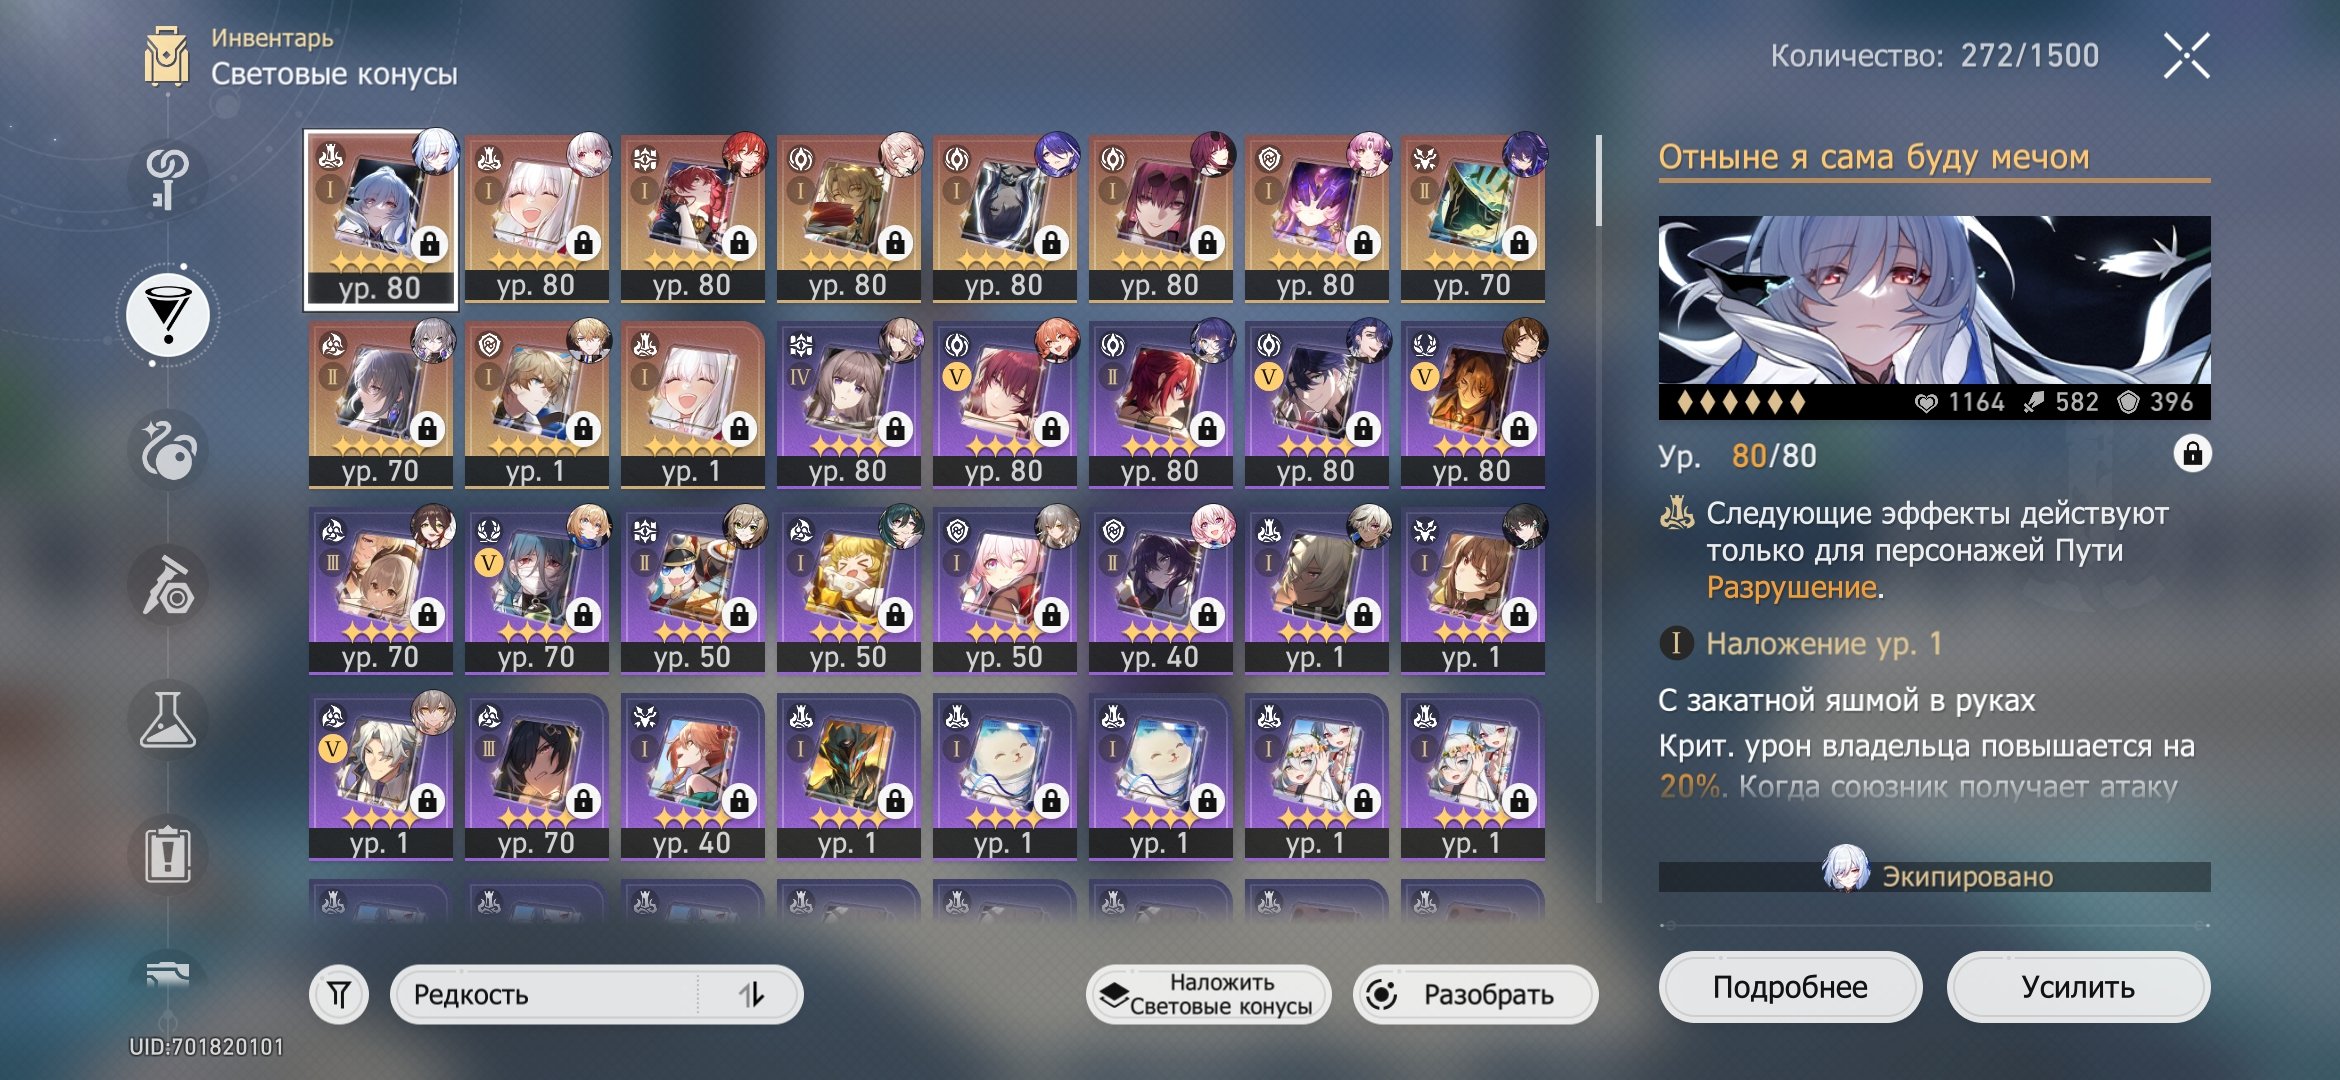Open the key items sidebar category
This screenshot has width=2340, height=1080.
168,178
